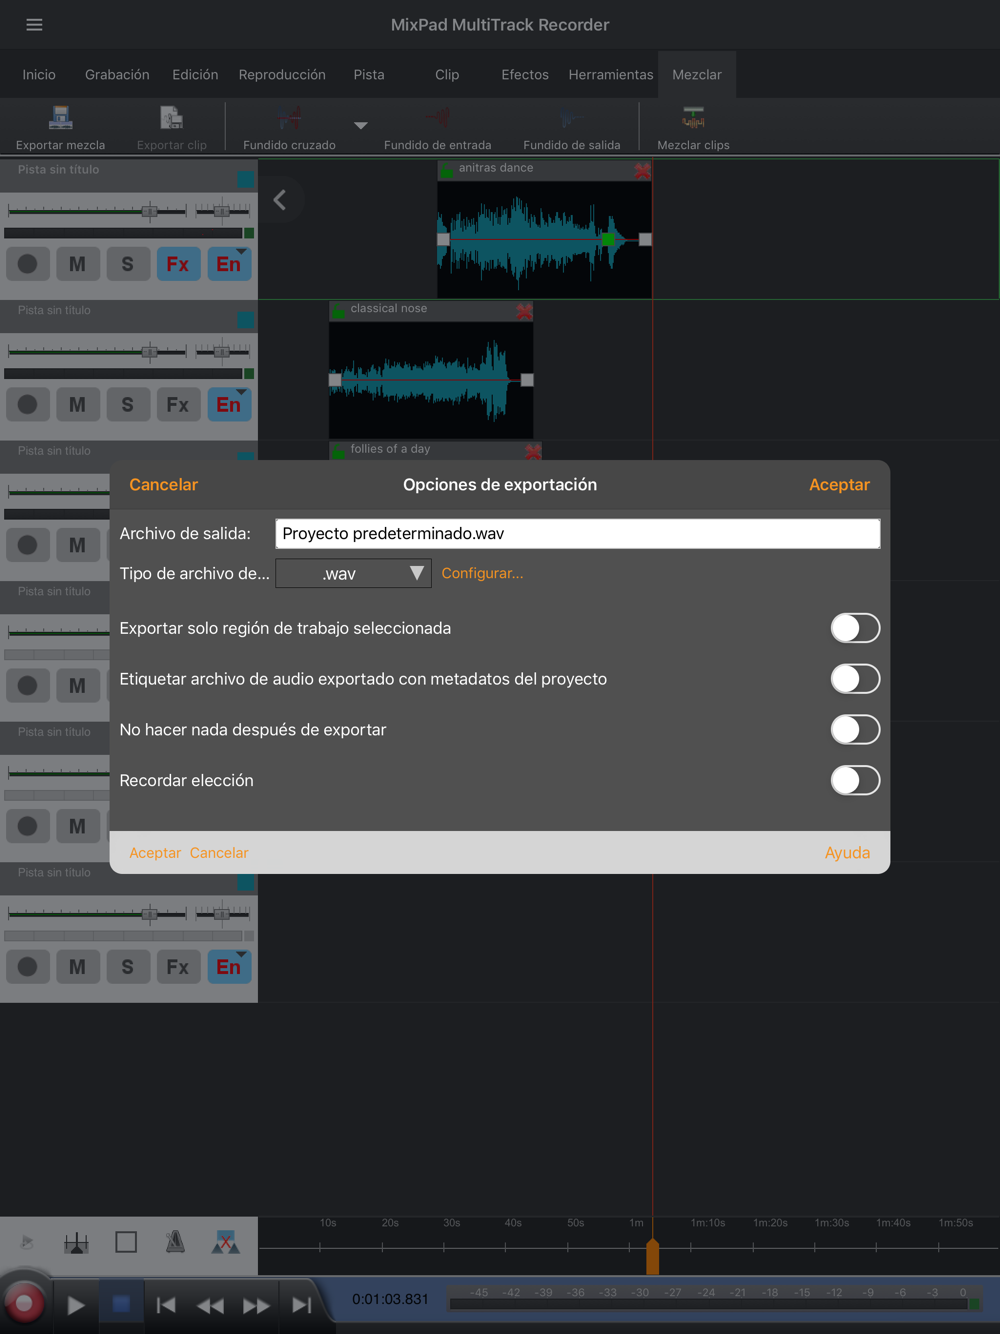1000x1334 pixels.
Task: Mute the anitras dance track with M
Action: (78, 264)
